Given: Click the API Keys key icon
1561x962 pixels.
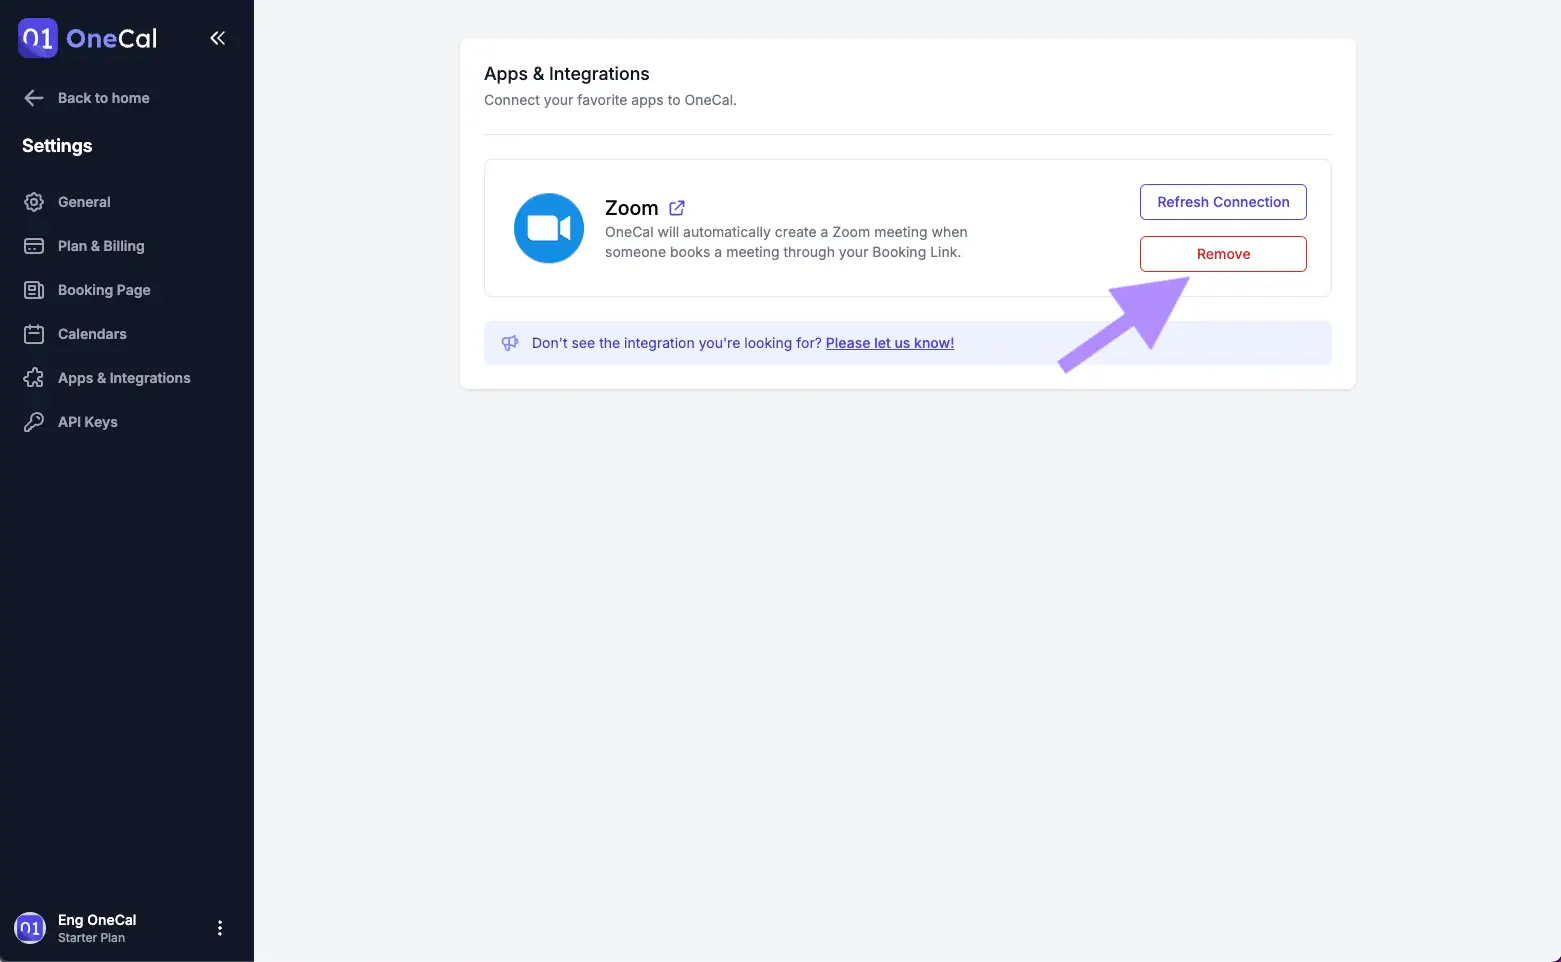Looking at the screenshot, I should point(34,422).
